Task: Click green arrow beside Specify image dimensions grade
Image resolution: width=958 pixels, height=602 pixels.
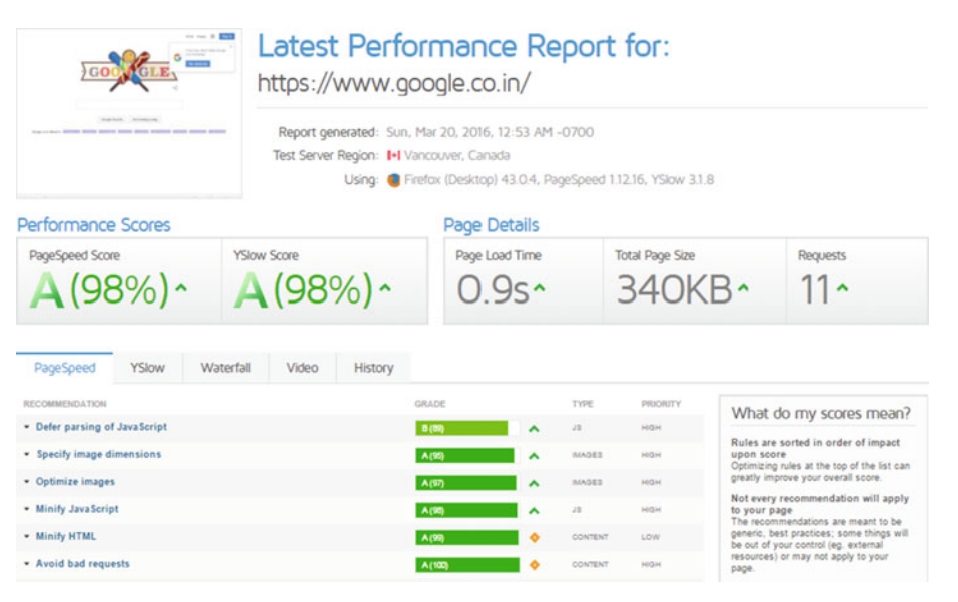Action: pos(535,456)
